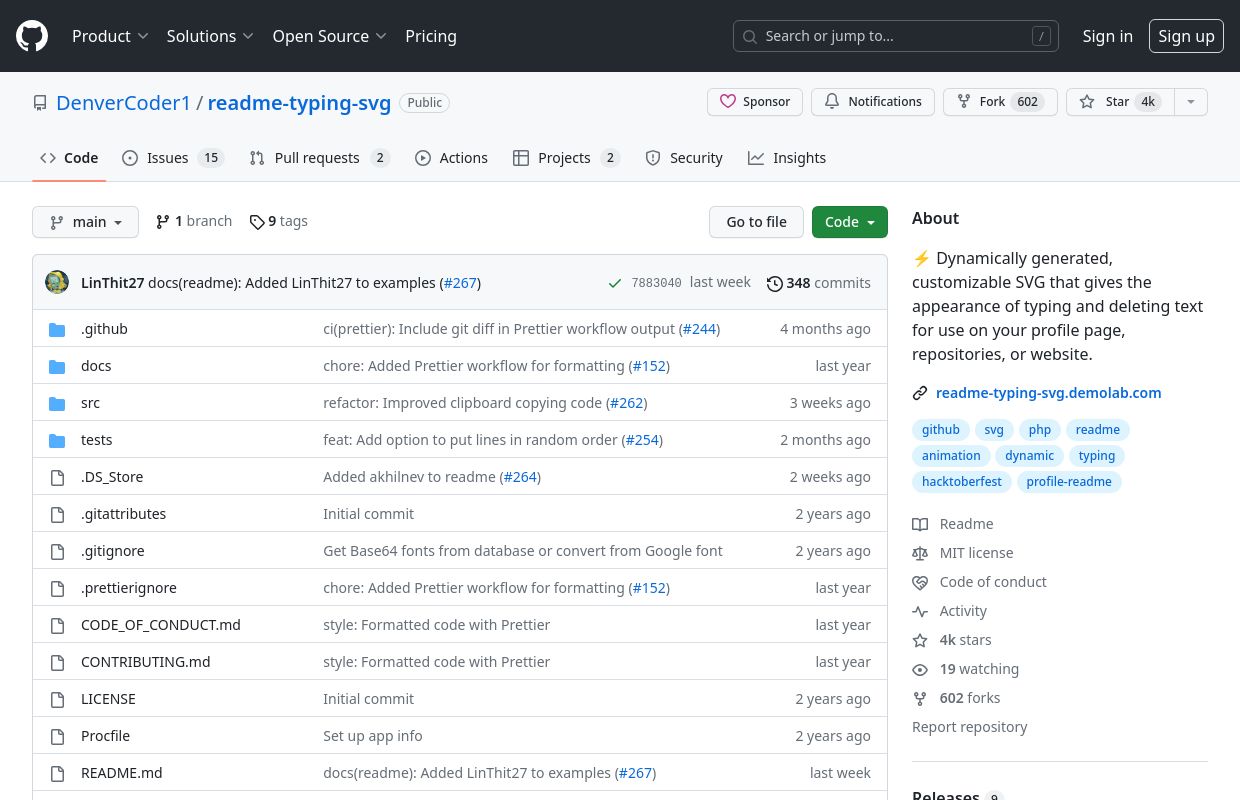Click the LinThit27 avatar in commit header

pos(57,282)
